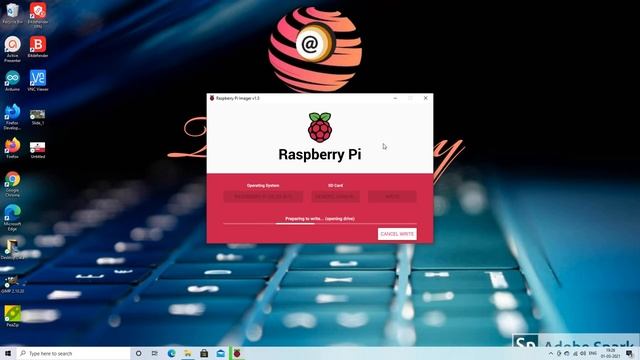Select the Bitdefender desktop shortcut
This screenshot has height=360, width=640.
click(x=38, y=47)
